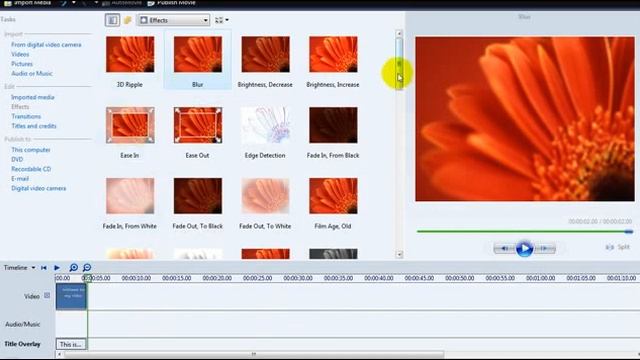Choose DVD under Publish to
Screen dimensions: 640x360
click(17, 160)
